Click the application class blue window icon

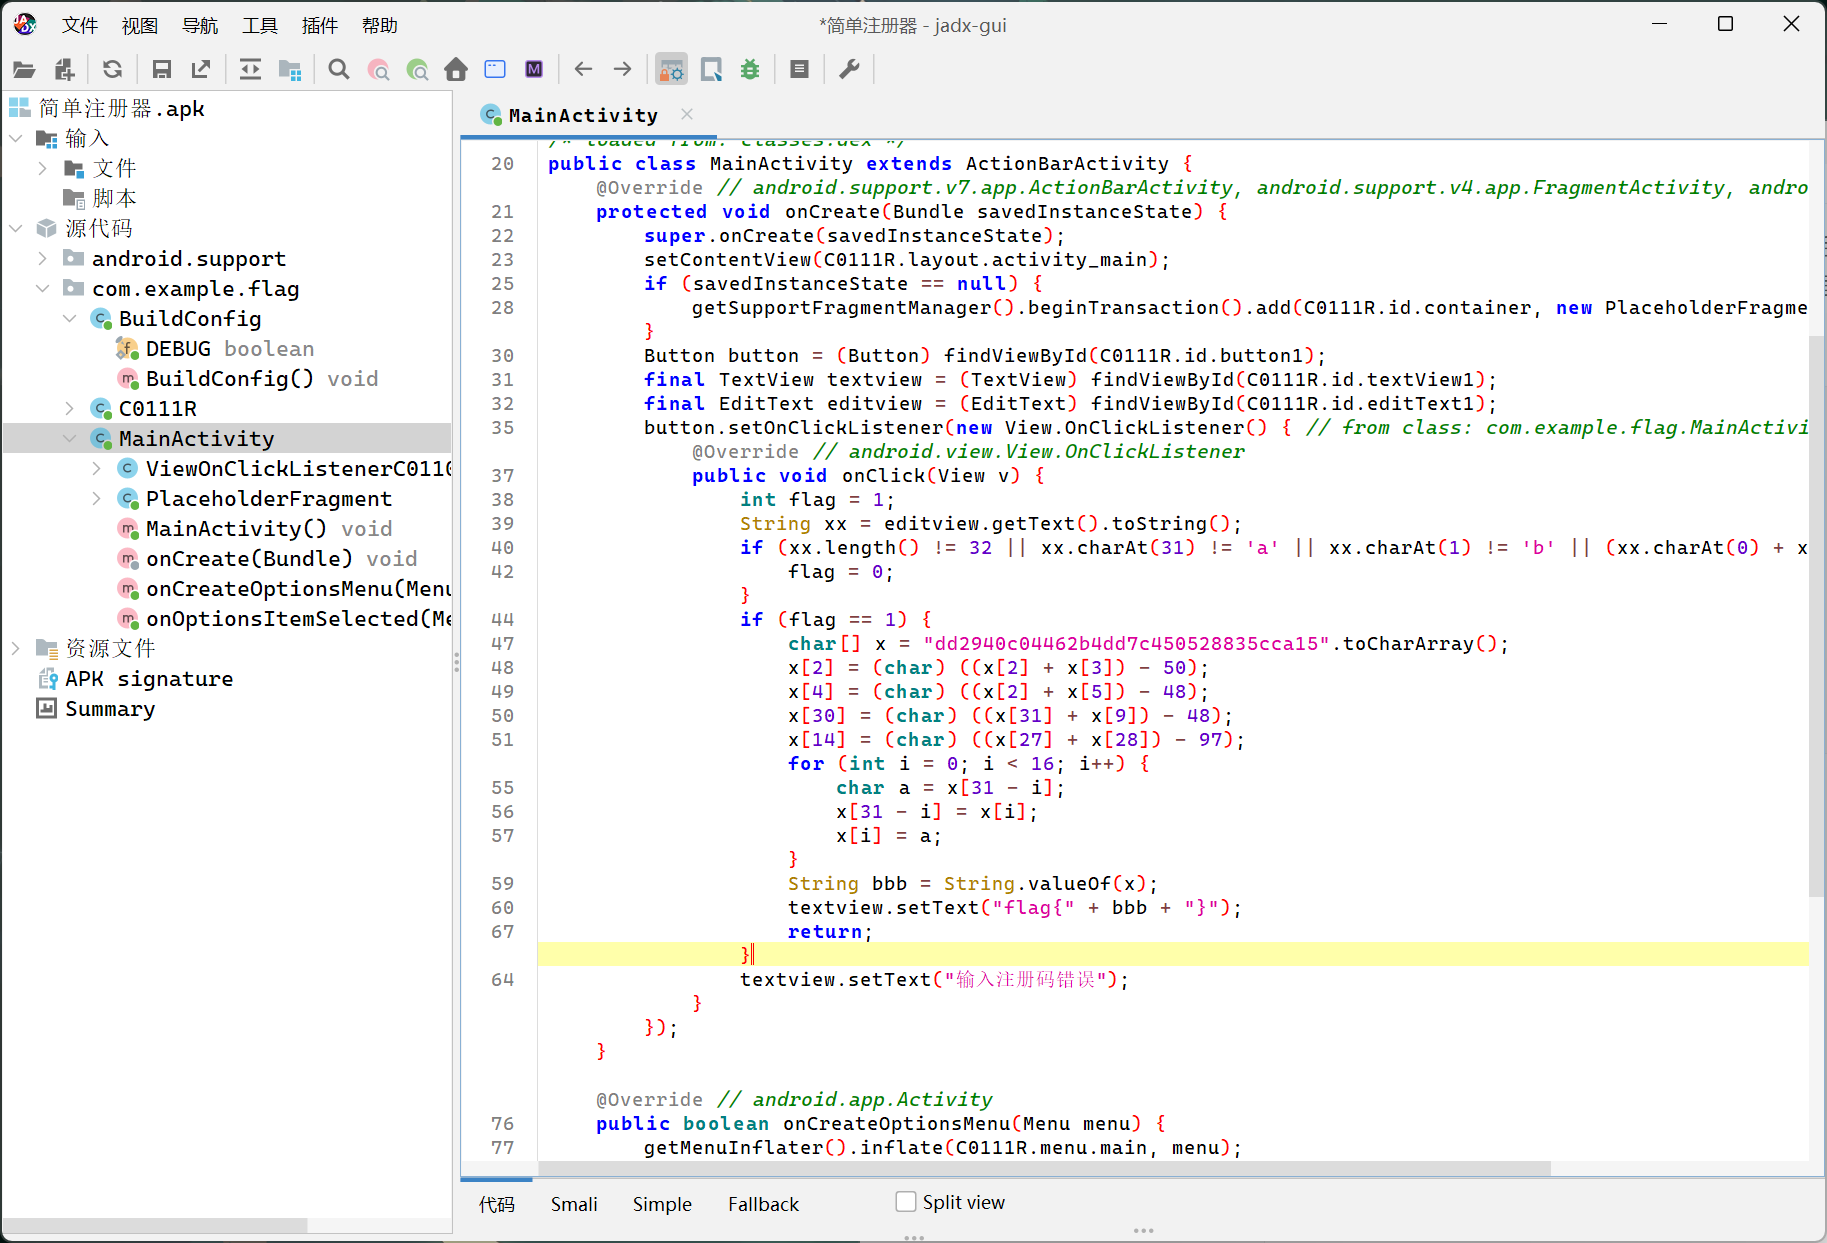495,69
